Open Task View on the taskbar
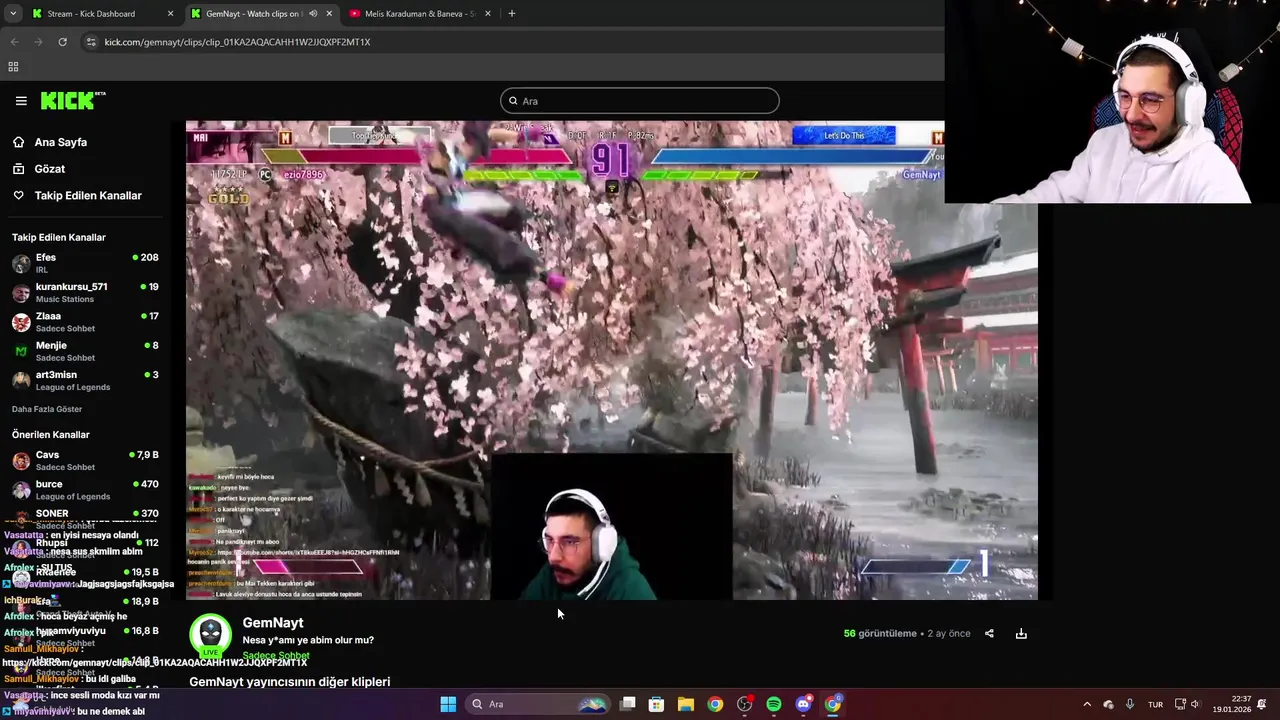Viewport: 1280px width, 720px height. [628, 704]
